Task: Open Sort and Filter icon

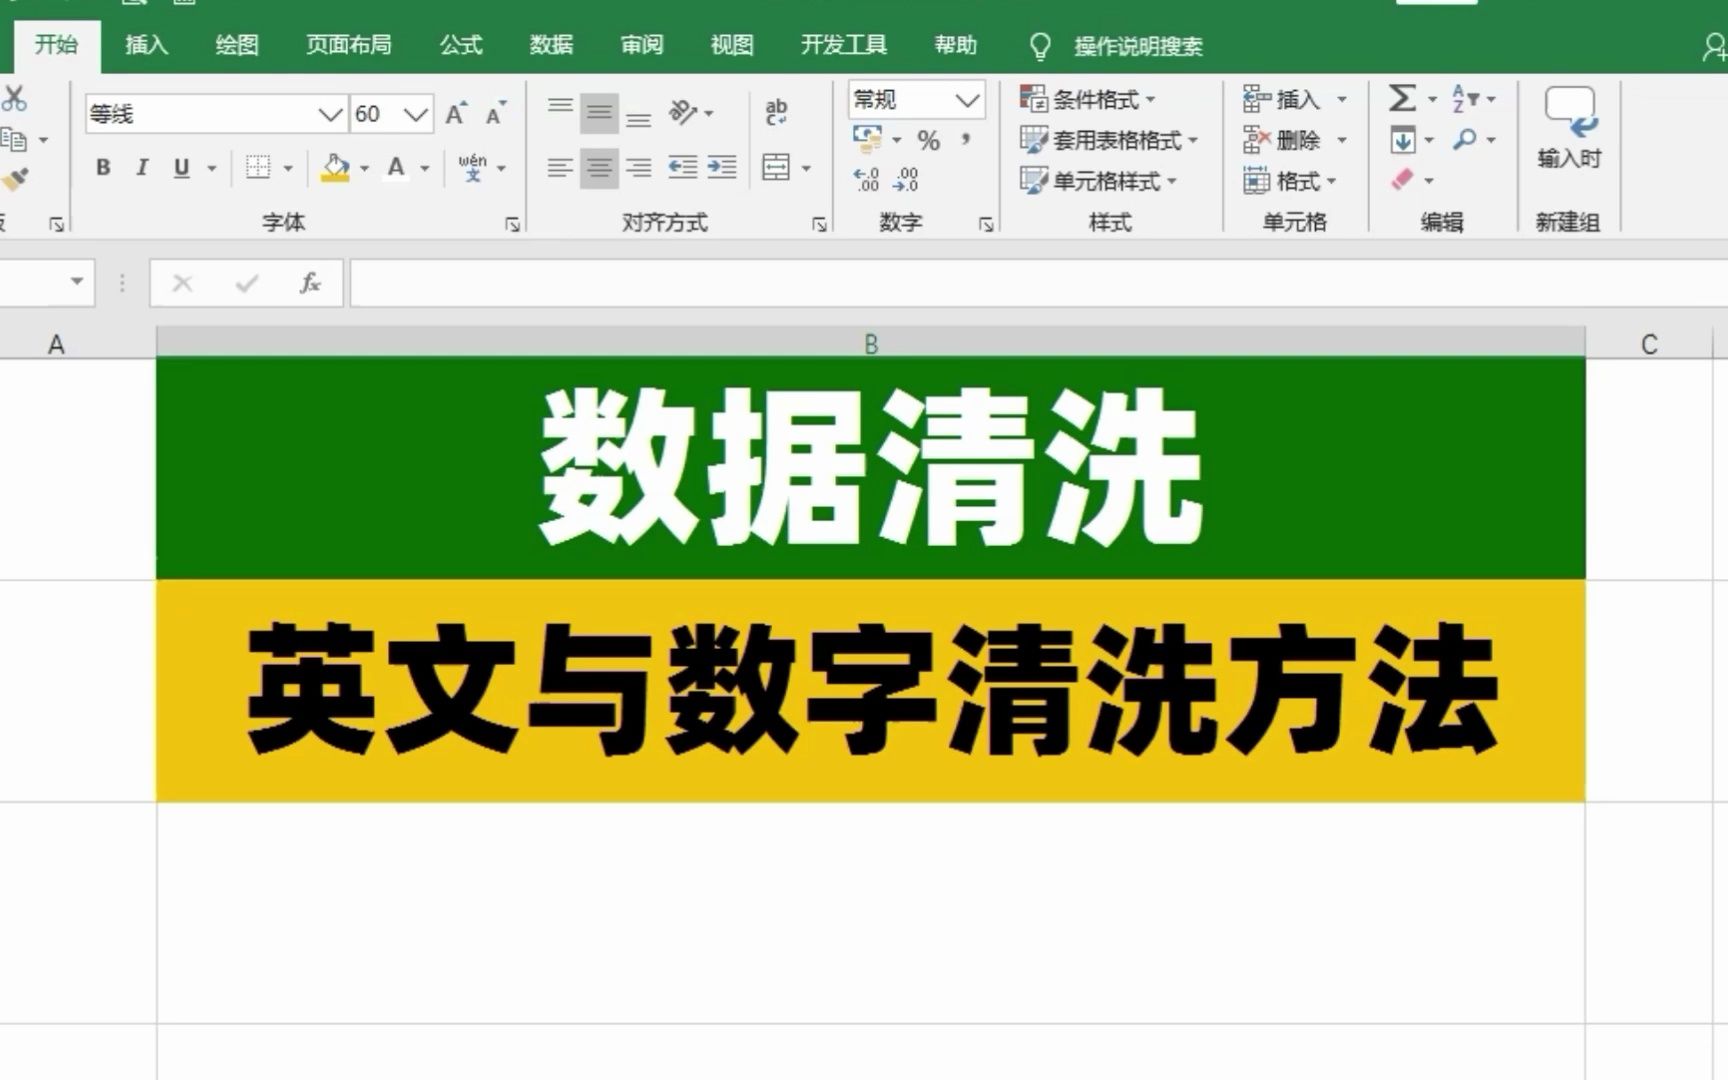Action: 1465,98
